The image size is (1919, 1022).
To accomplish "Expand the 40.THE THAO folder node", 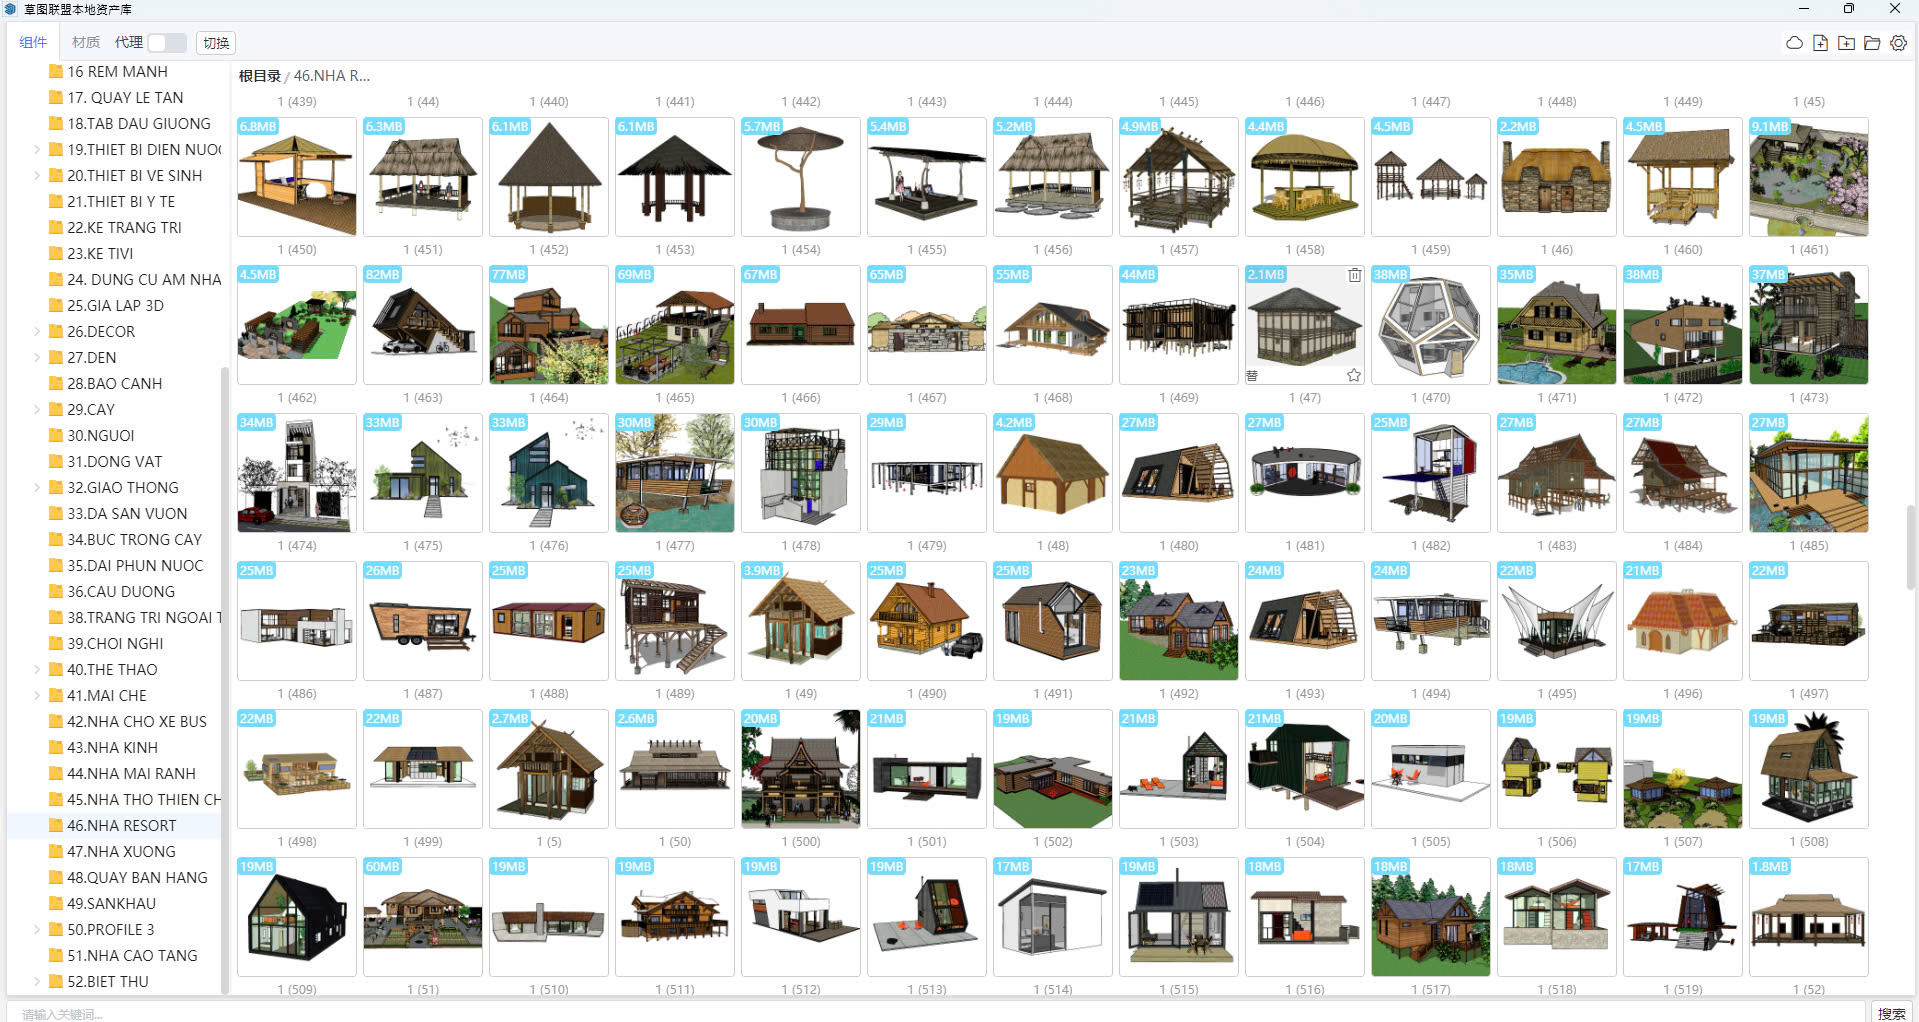I will (37, 670).
